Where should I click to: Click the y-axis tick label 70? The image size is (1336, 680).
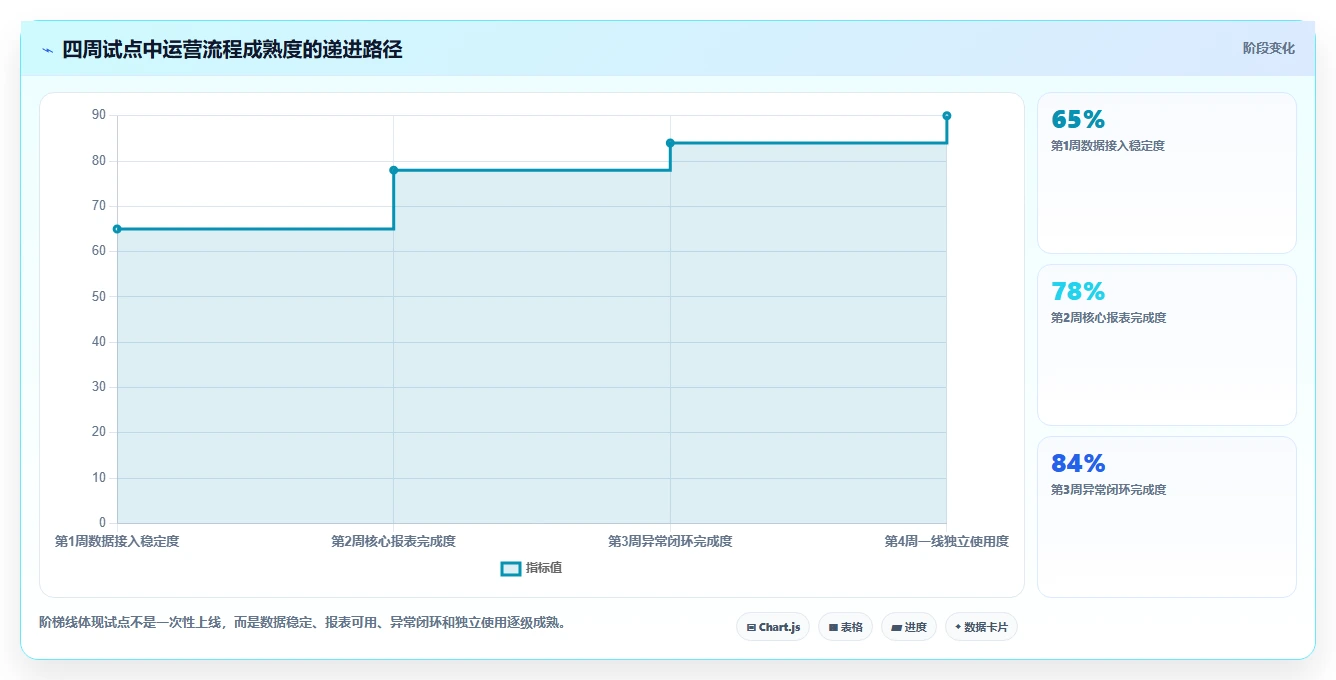[99, 206]
